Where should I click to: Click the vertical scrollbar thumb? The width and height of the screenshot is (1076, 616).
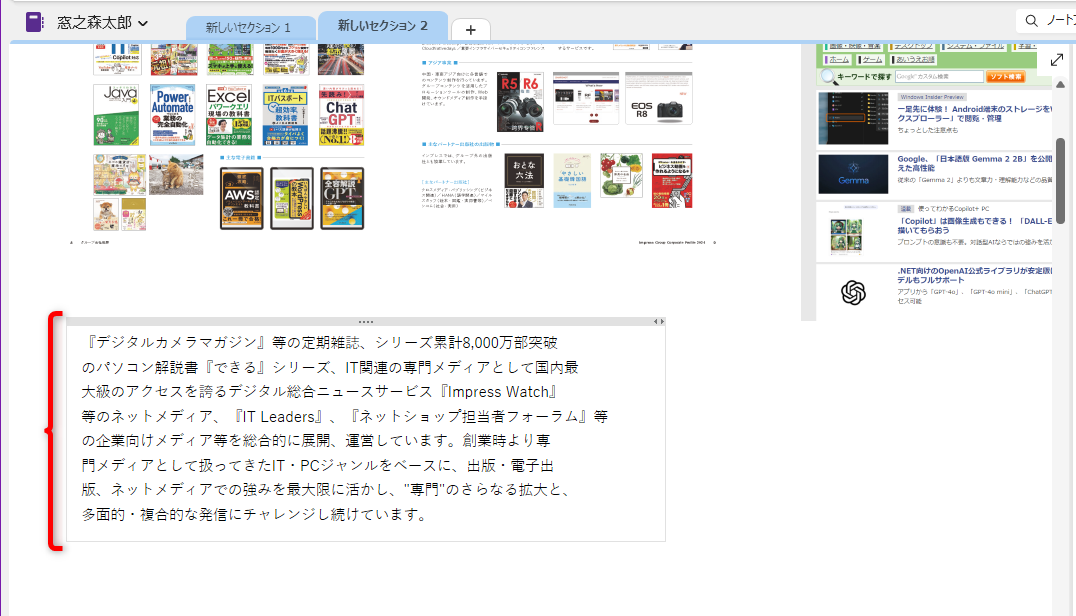[1060, 180]
